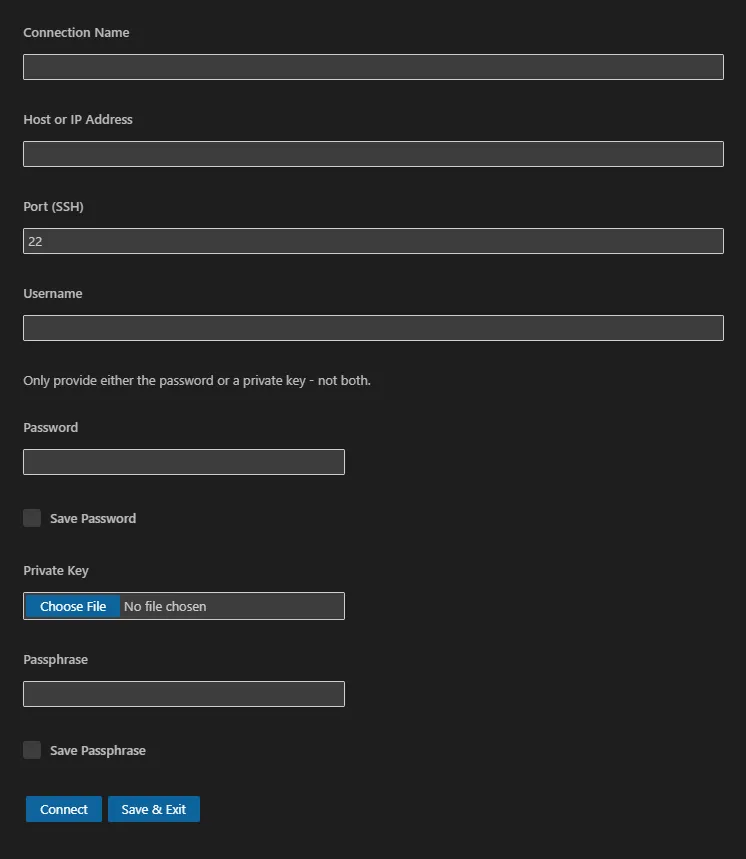Click the Save & Exit button
The image size is (746, 859).
(154, 809)
